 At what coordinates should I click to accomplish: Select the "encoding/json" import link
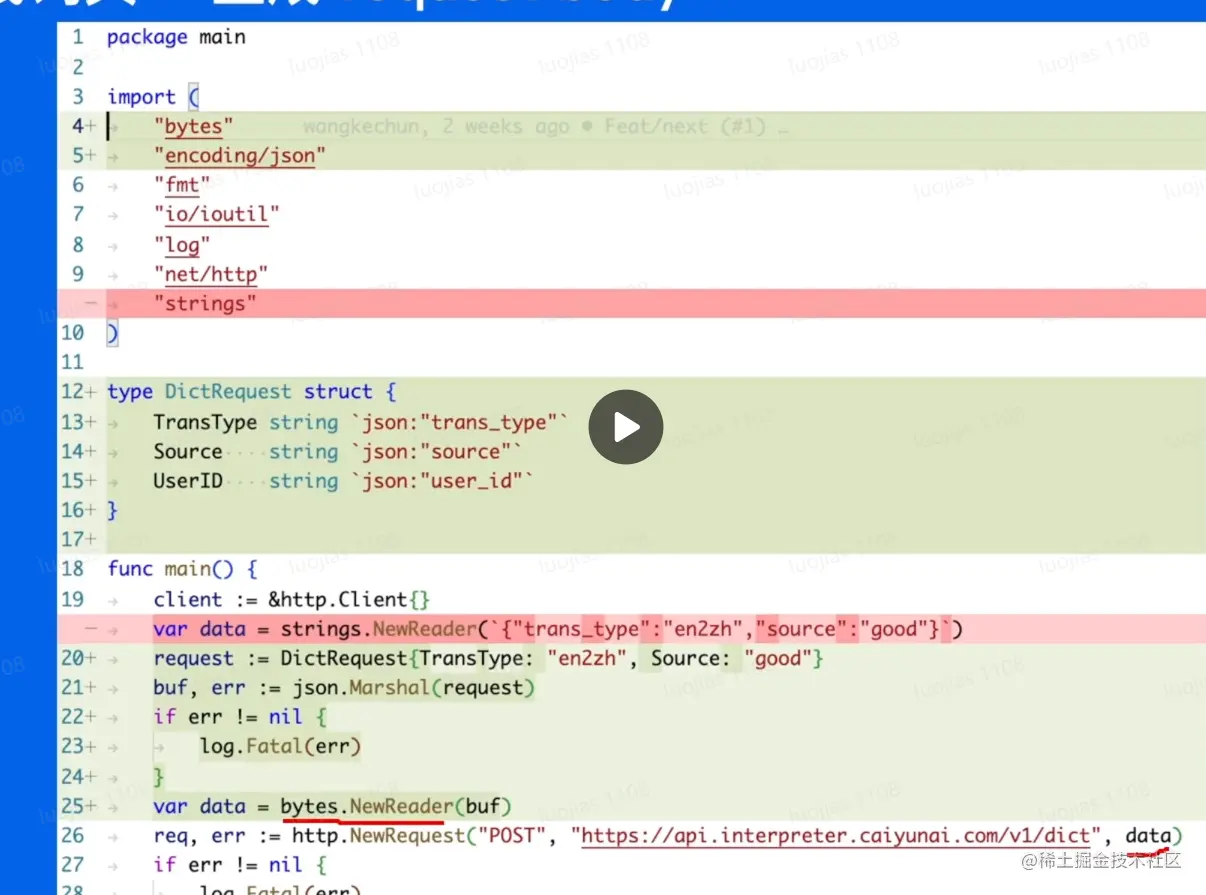click(240, 155)
